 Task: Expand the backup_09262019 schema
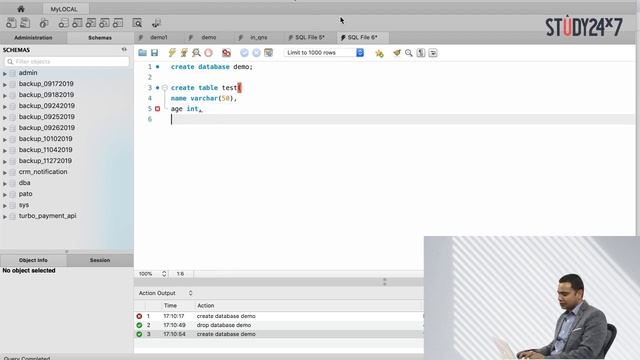5,129
